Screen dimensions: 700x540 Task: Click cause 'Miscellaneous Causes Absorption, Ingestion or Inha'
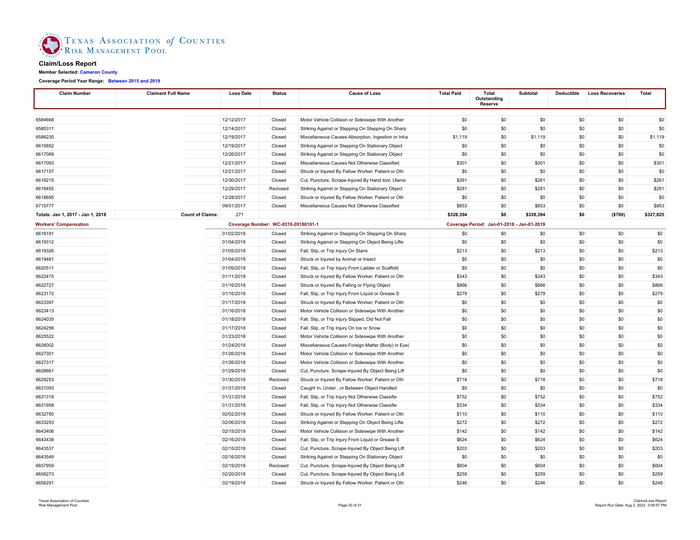(354, 137)
